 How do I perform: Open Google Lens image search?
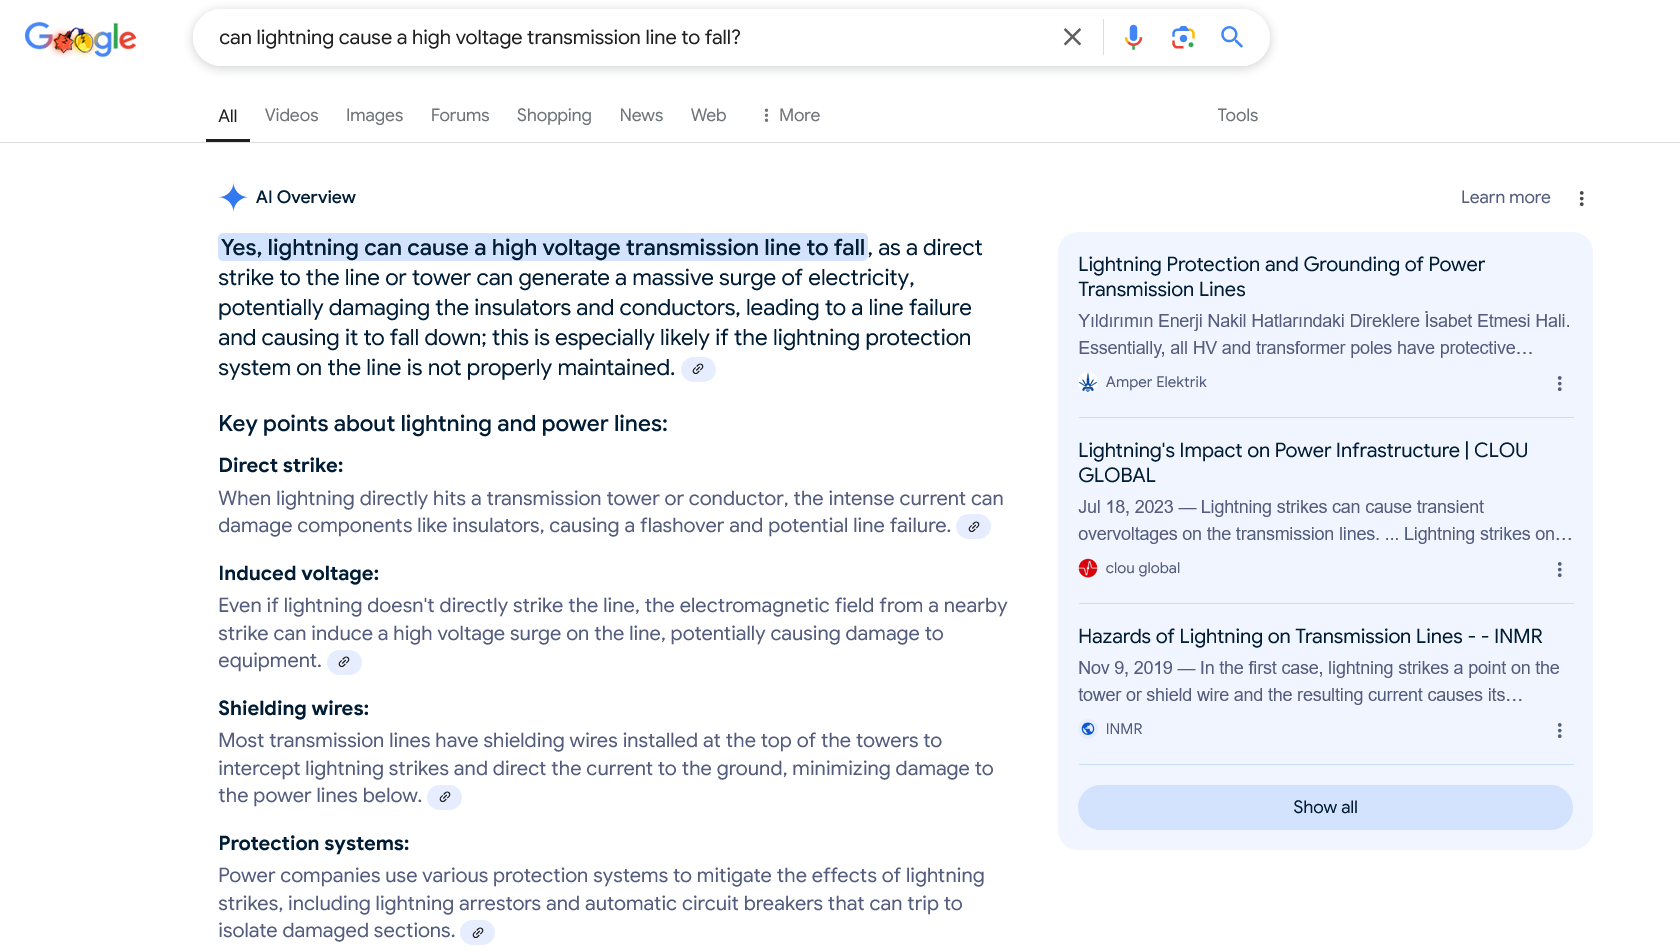point(1183,37)
